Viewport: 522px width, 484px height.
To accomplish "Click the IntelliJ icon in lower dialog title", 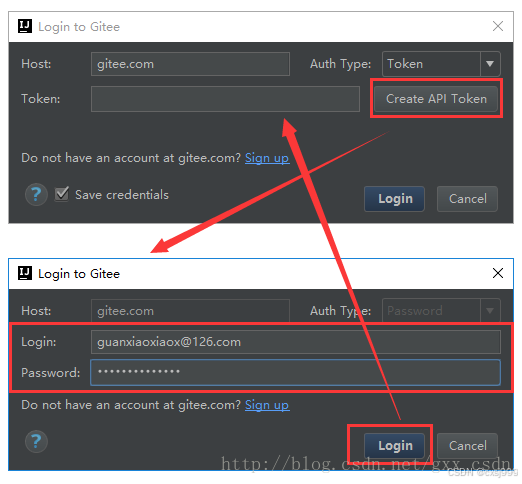I will (25, 273).
